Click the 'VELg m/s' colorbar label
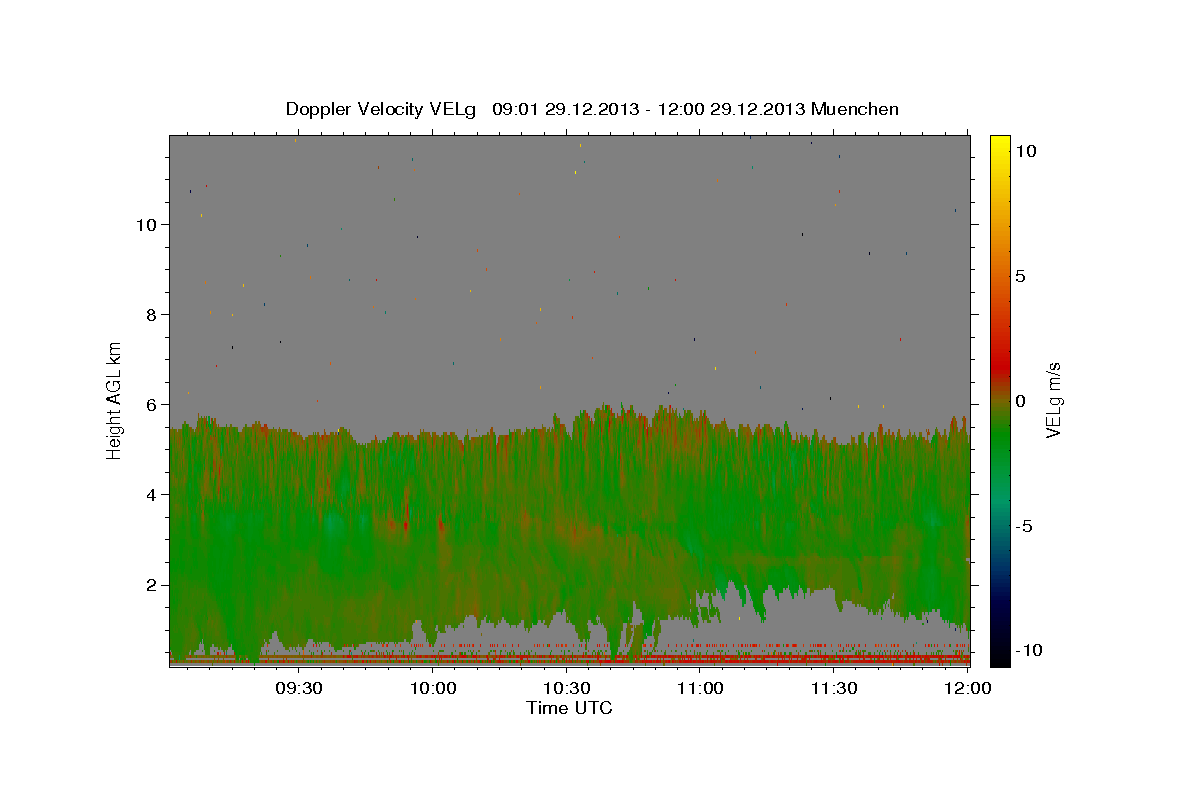The width and height of the screenshot is (1200, 800). [1053, 400]
